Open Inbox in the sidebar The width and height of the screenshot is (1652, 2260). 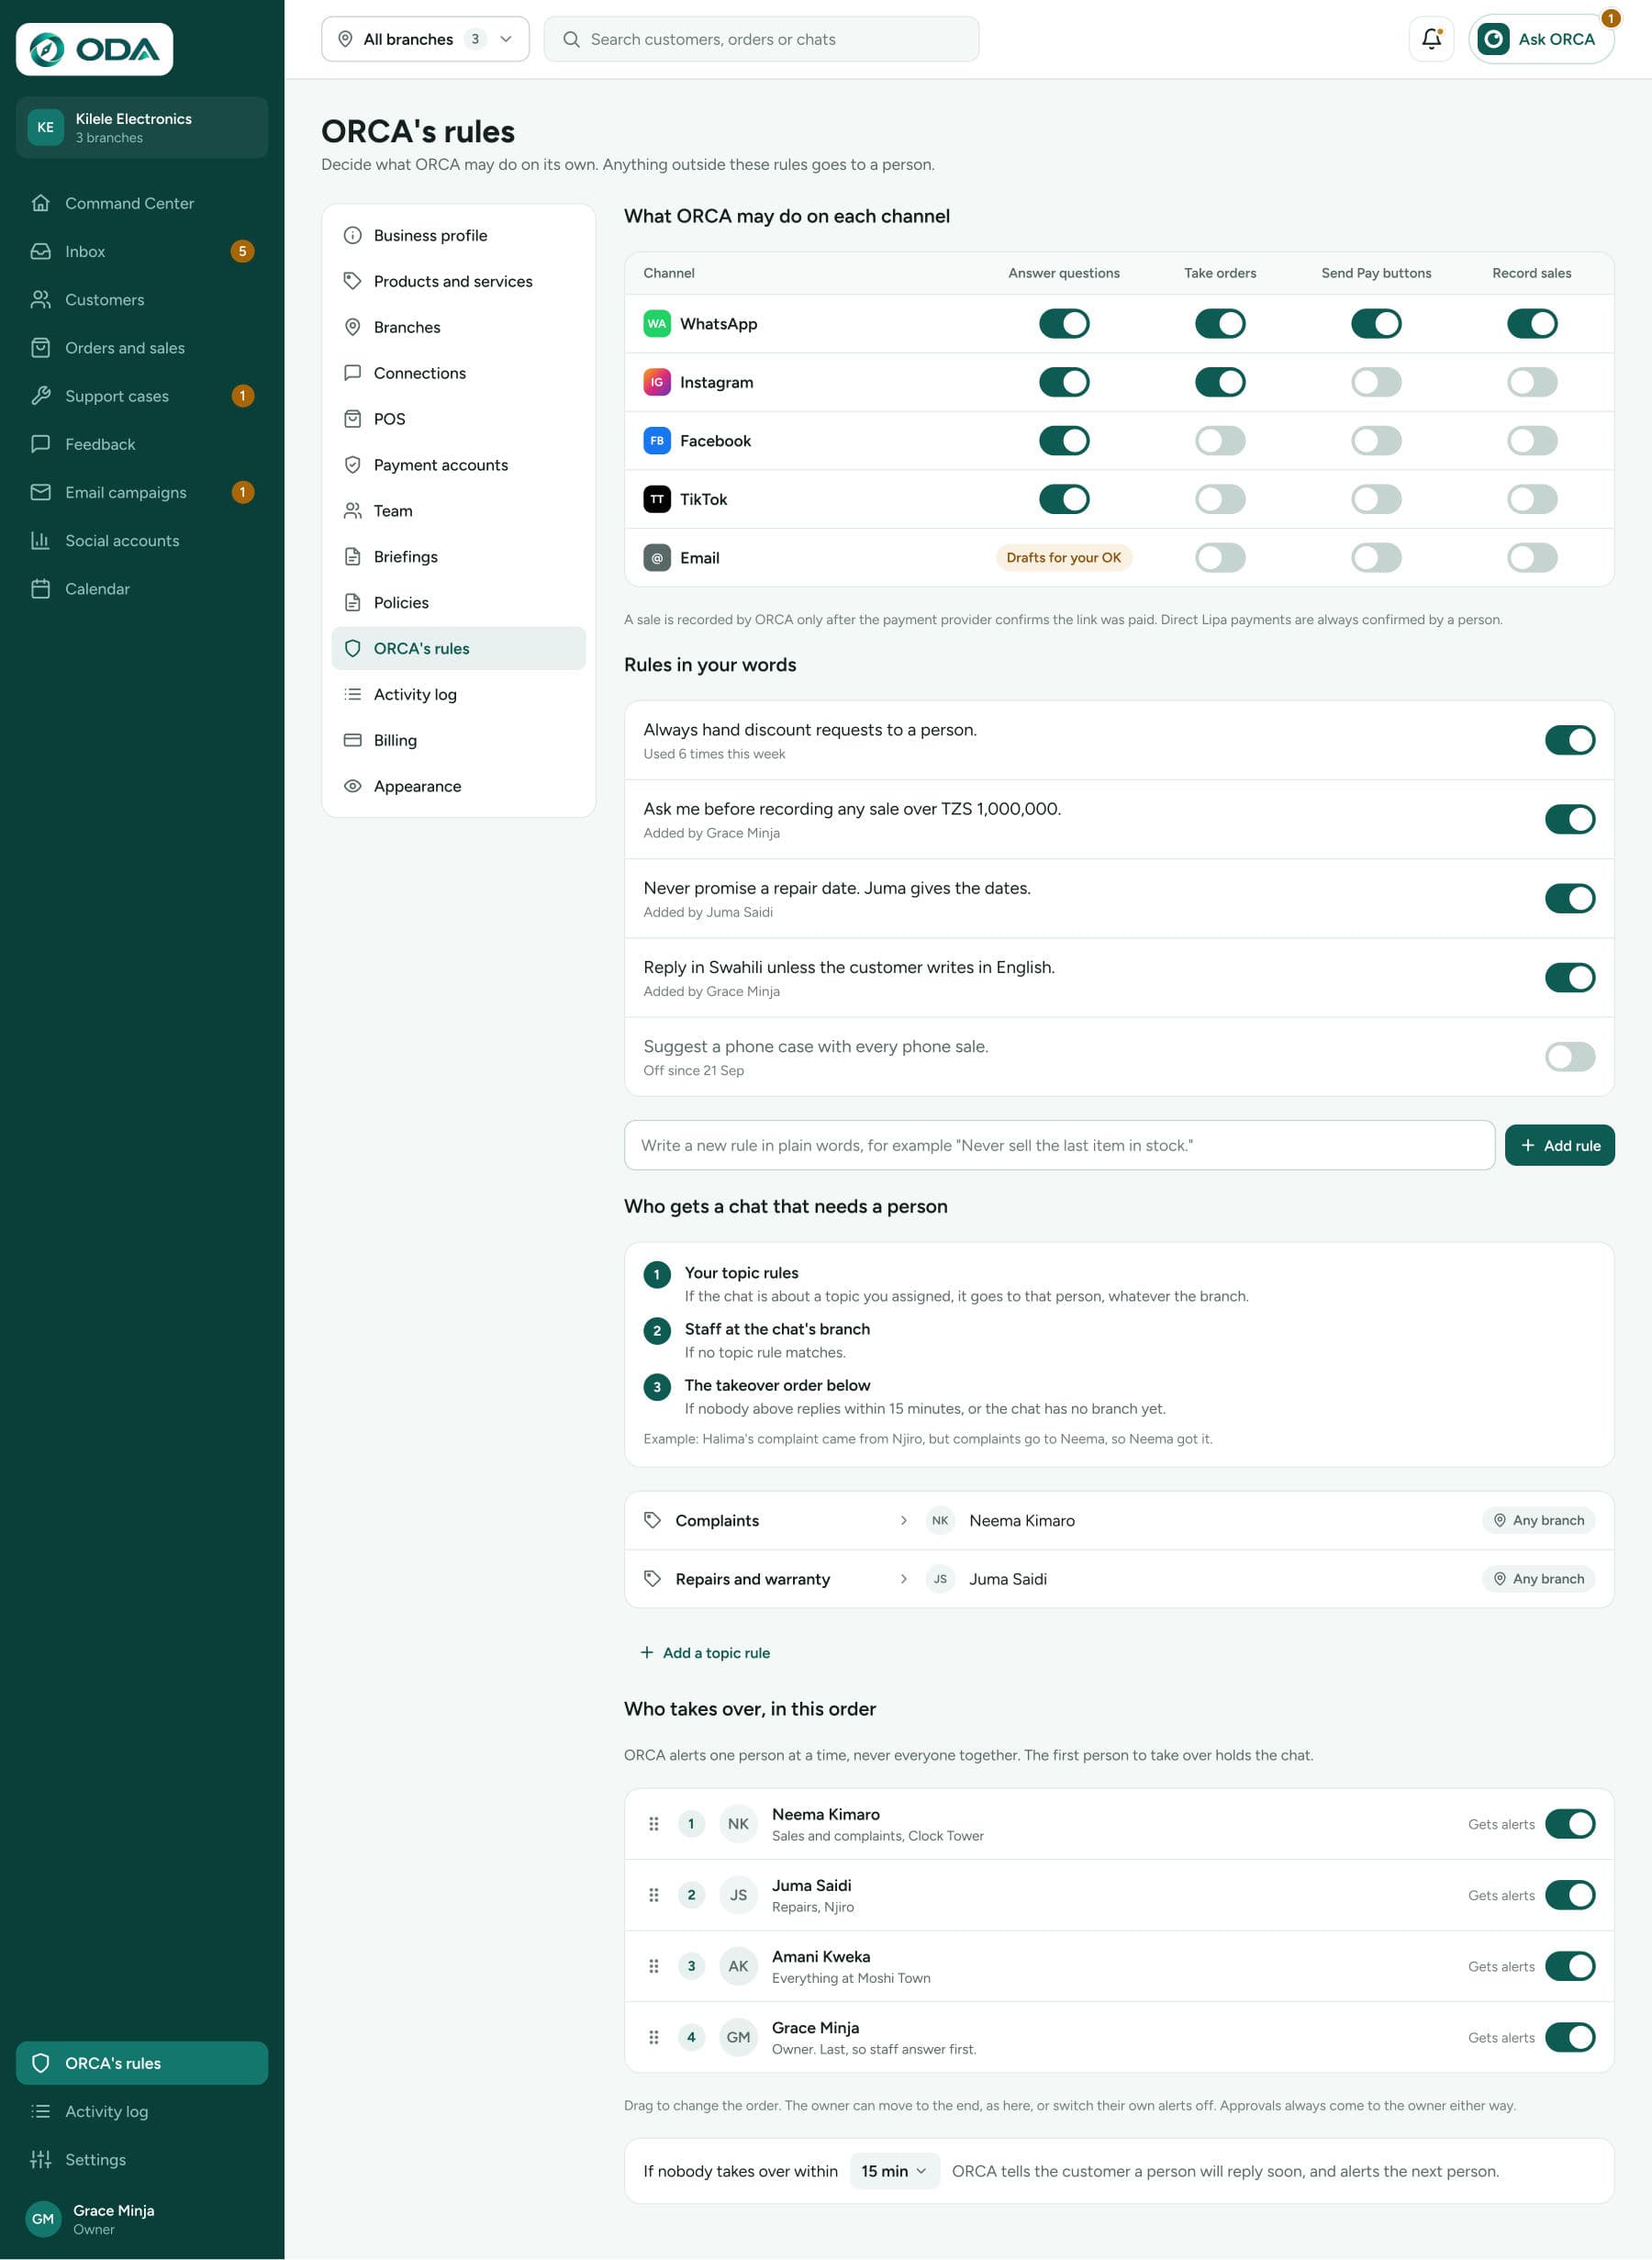(x=142, y=251)
